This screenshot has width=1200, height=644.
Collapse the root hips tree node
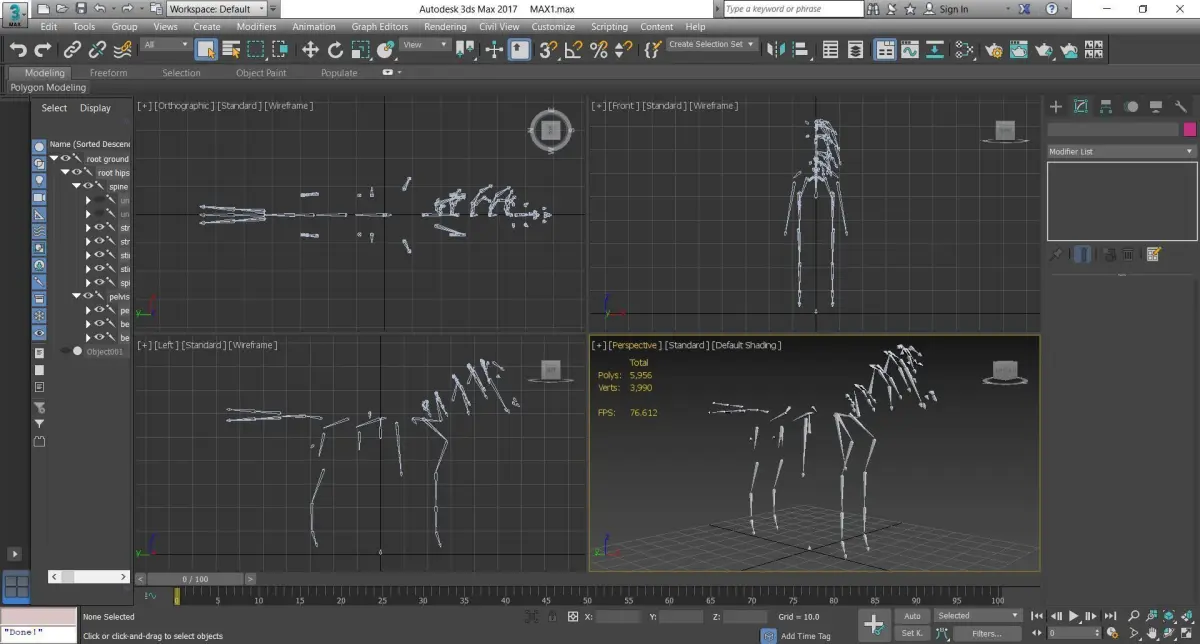coord(66,173)
